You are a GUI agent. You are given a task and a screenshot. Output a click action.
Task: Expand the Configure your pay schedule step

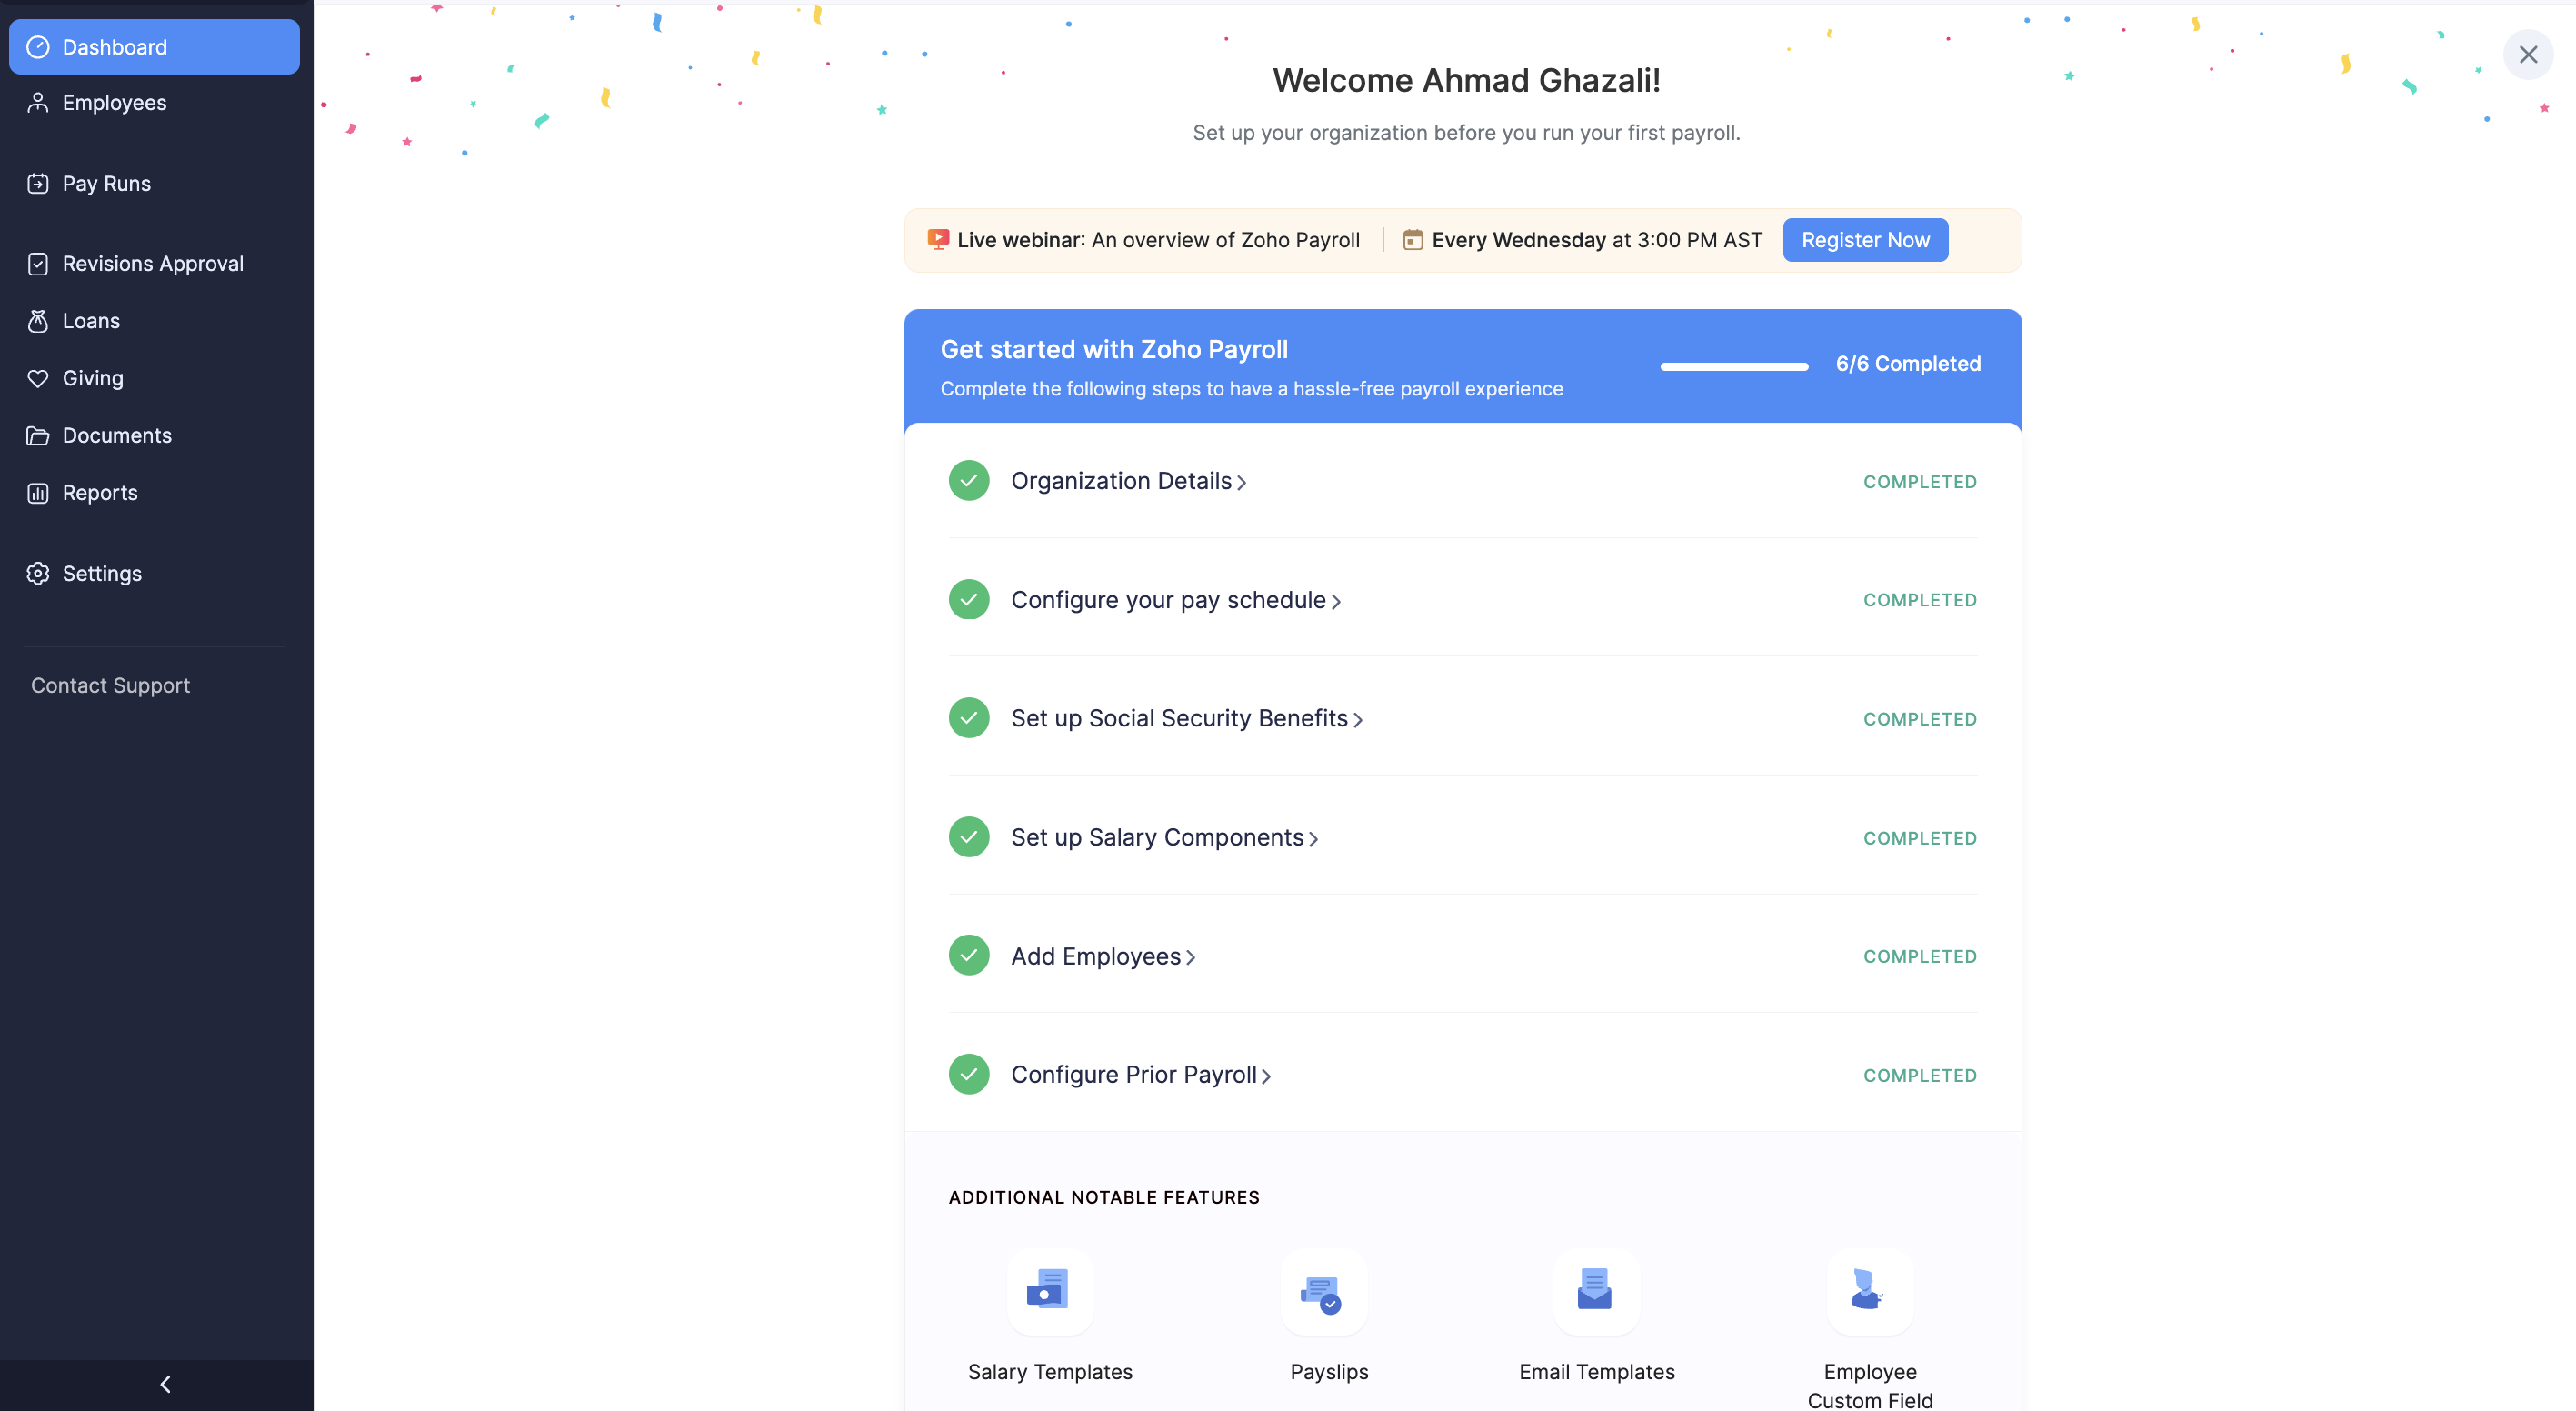[1175, 600]
